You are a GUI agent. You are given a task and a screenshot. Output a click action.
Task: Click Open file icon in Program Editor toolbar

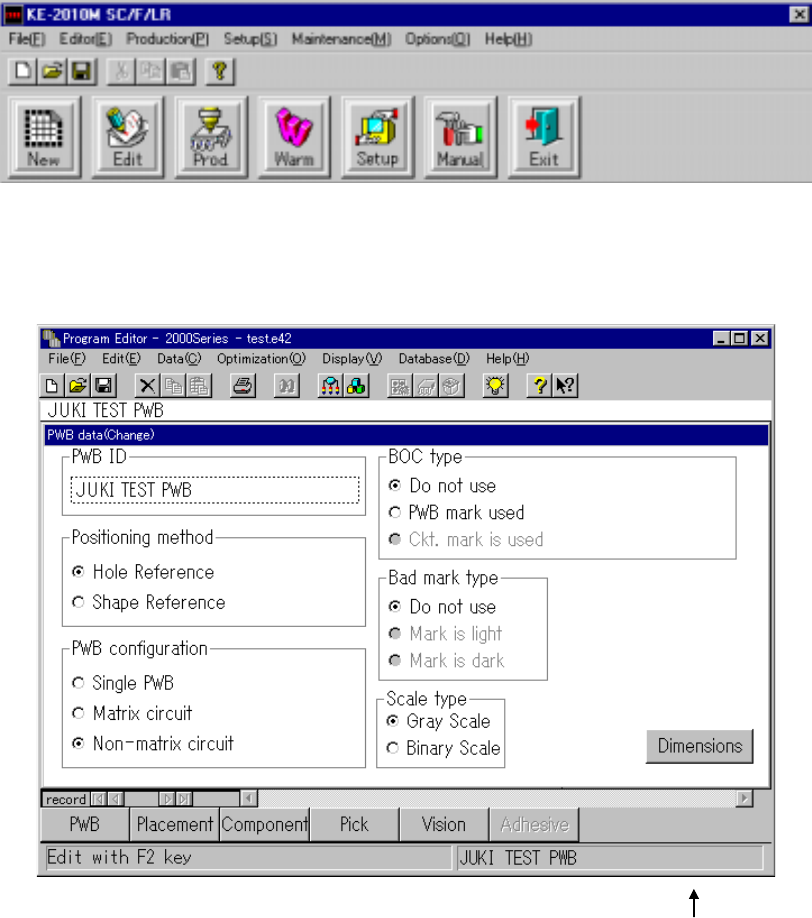pyautogui.click(x=78, y=386)
